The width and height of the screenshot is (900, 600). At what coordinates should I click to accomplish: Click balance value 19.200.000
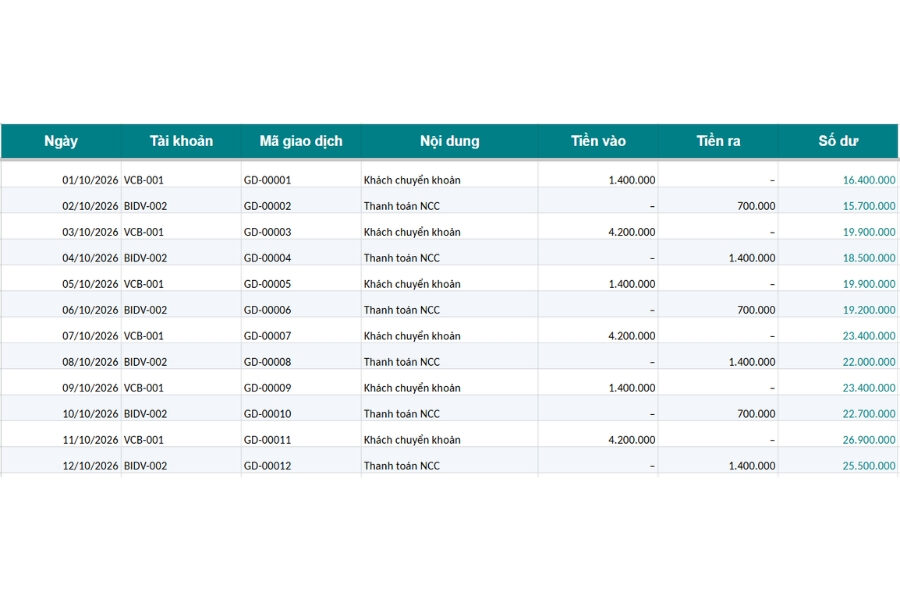[868, 309]
